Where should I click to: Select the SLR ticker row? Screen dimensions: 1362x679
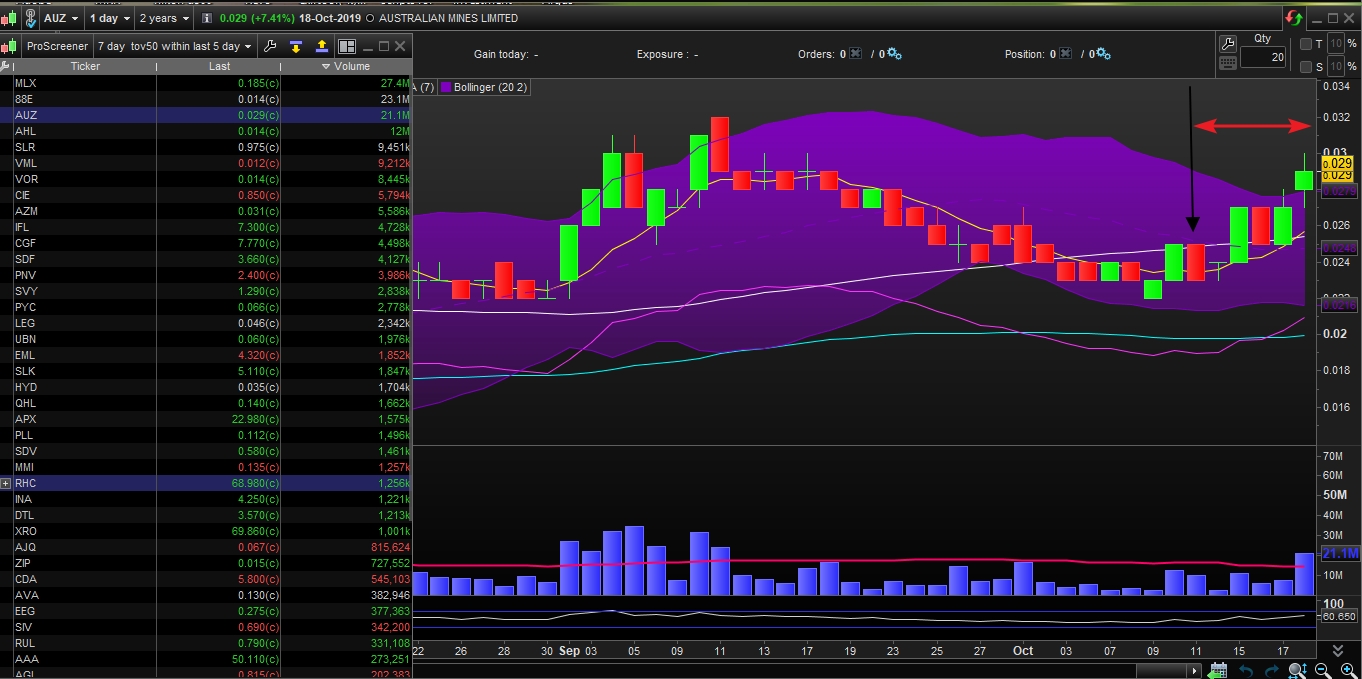(x=206, y=147)
